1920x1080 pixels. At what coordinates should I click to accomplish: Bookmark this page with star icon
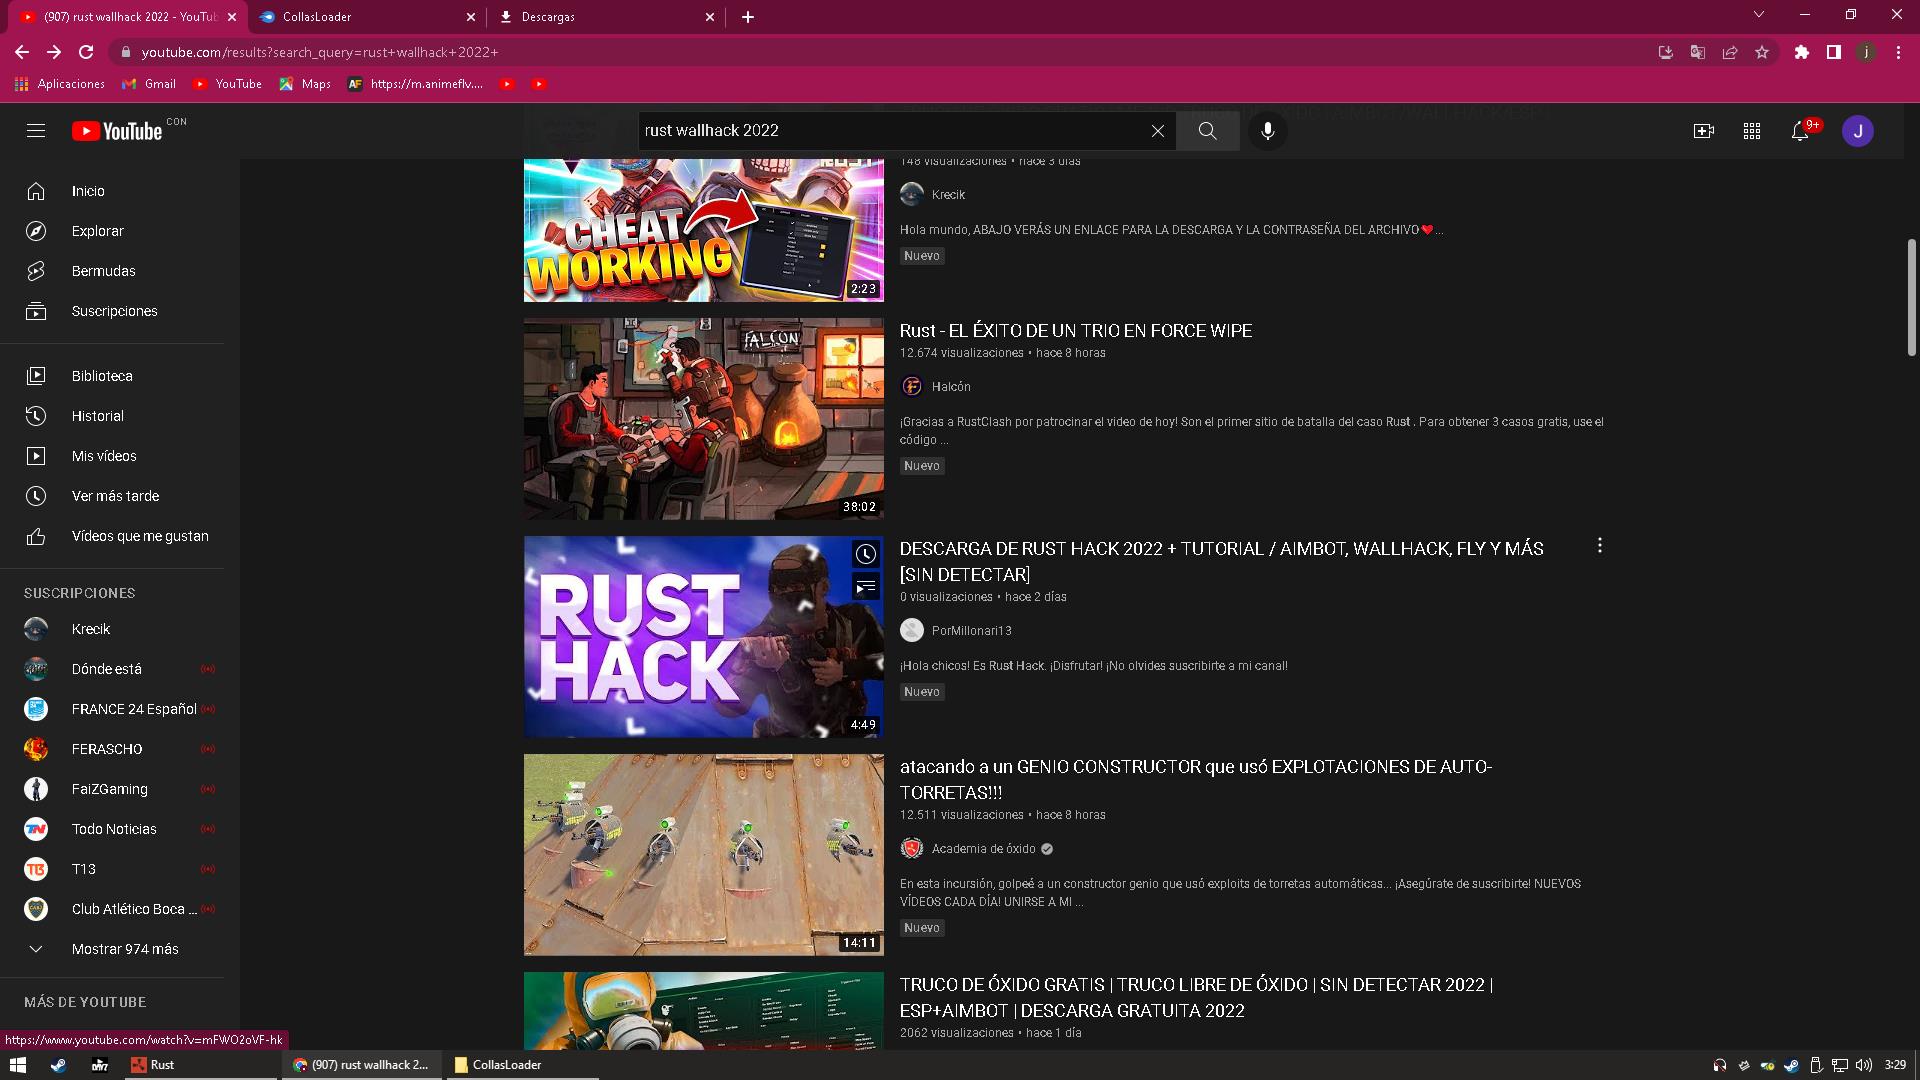pyautogui.click(x=1762, y=52)
